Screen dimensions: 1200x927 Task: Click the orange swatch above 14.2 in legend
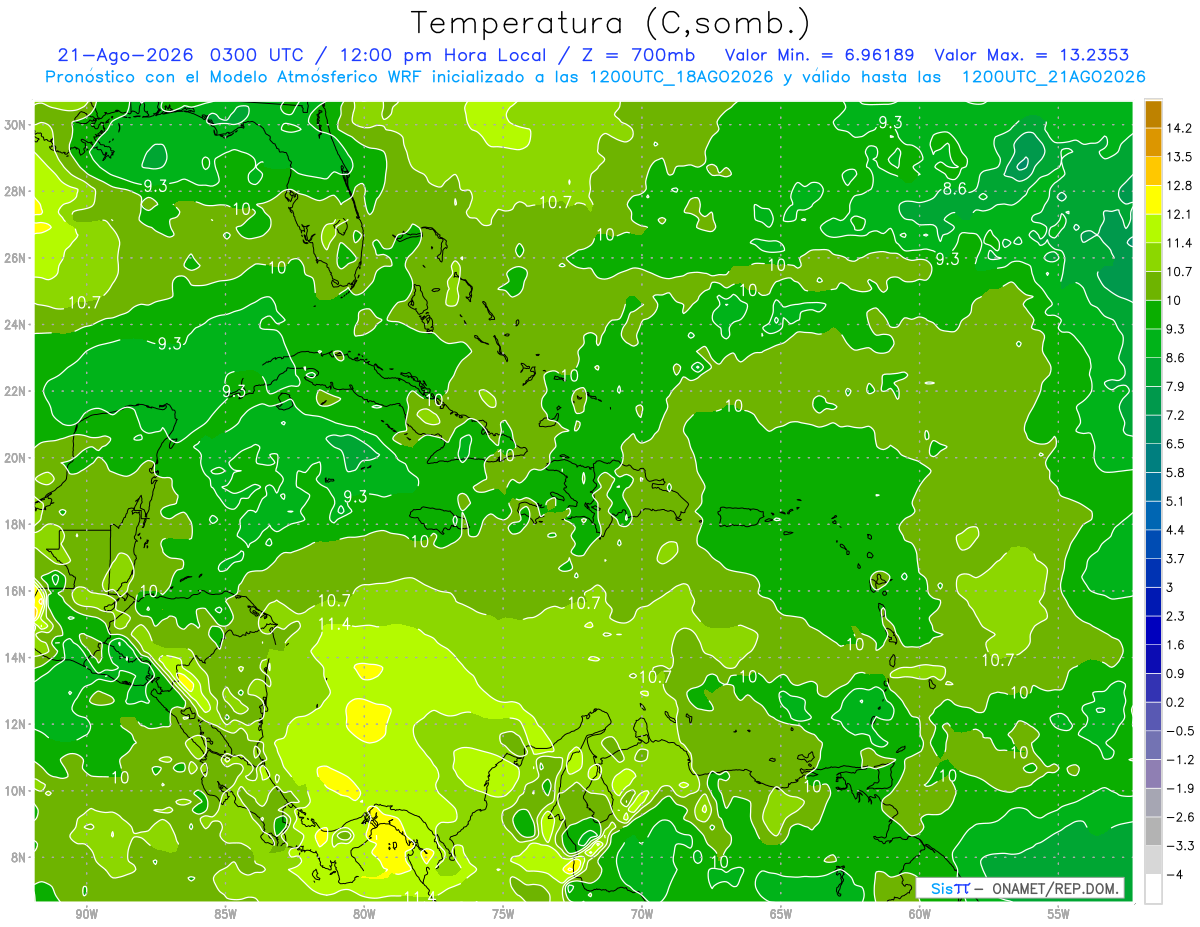click(x=1153, y=114)
